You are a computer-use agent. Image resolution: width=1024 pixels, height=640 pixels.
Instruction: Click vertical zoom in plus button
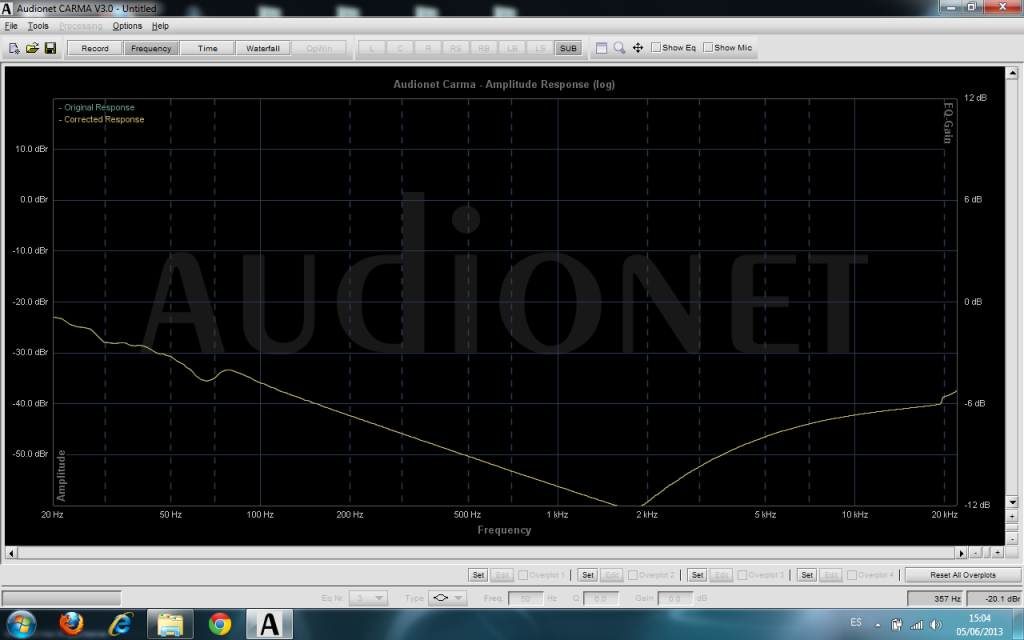click(x=1012, y=516)
